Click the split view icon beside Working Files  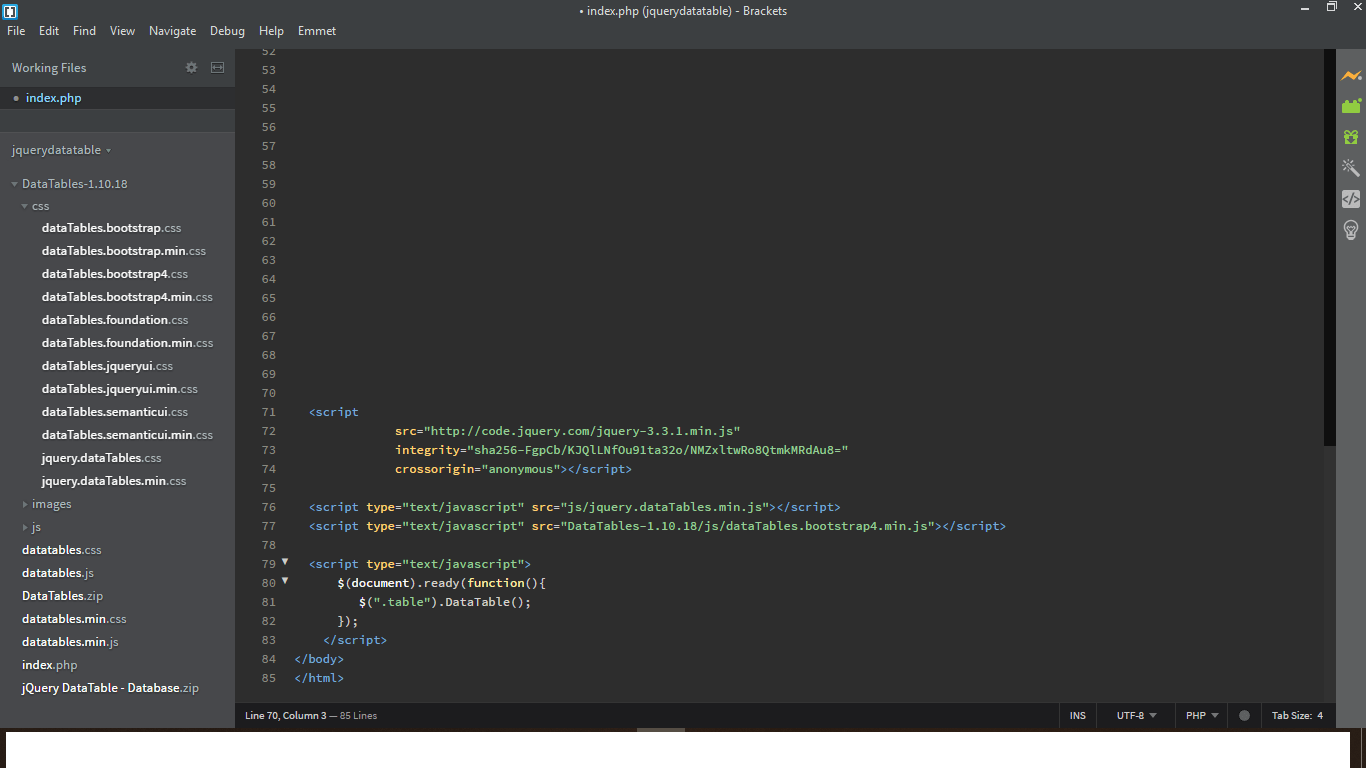pyautogui.click(x=217, y=68)
